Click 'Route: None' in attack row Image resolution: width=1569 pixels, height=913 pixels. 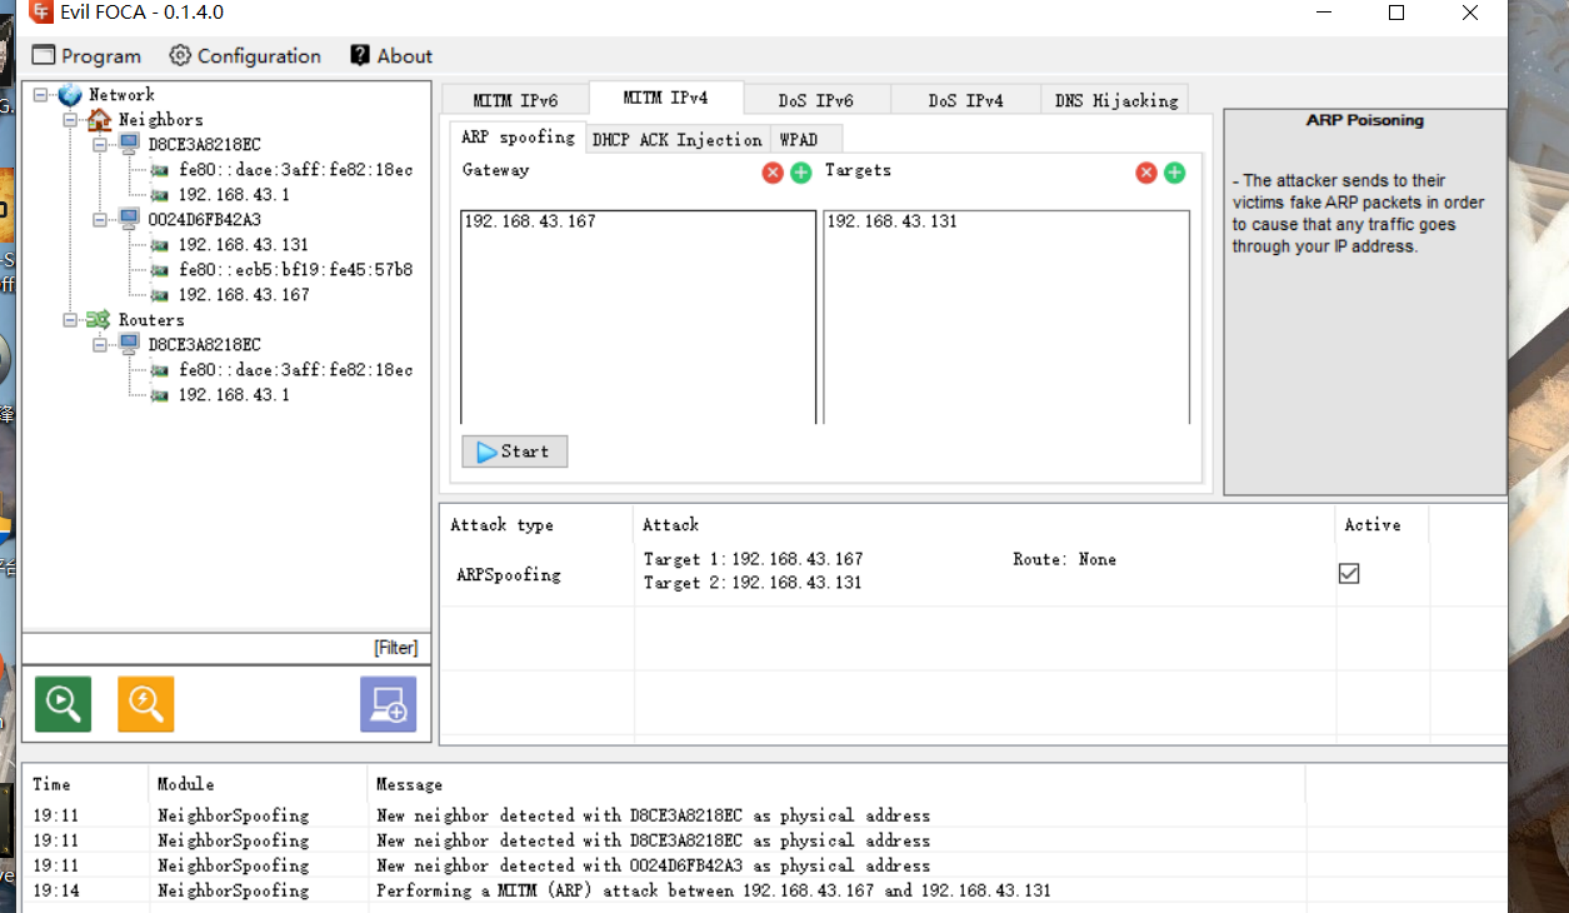coord(1064,560)
